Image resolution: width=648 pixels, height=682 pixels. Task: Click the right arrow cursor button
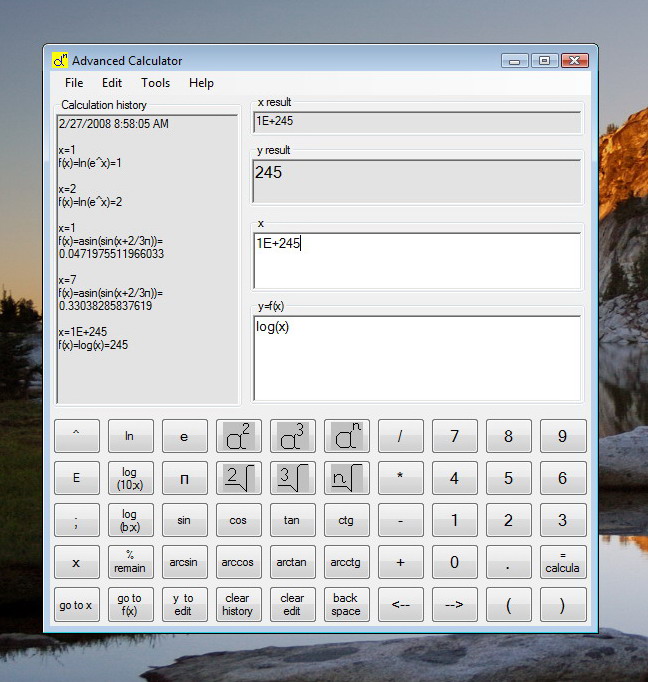coord(454,604)
